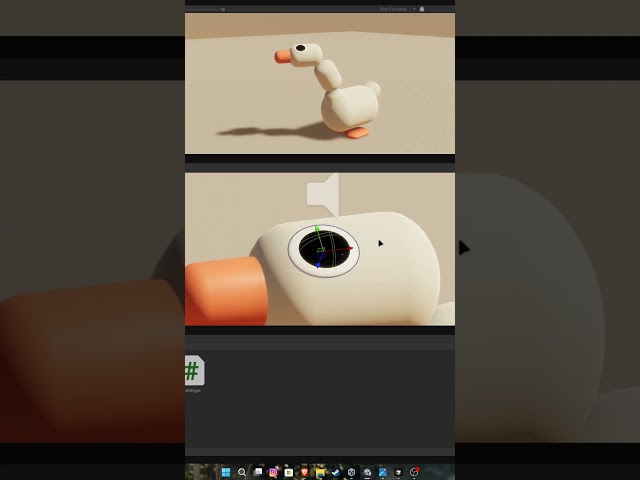Adjust the Game view scale slider
The width and height of the screenshot is (640, 480).
[x=202, y=9]
